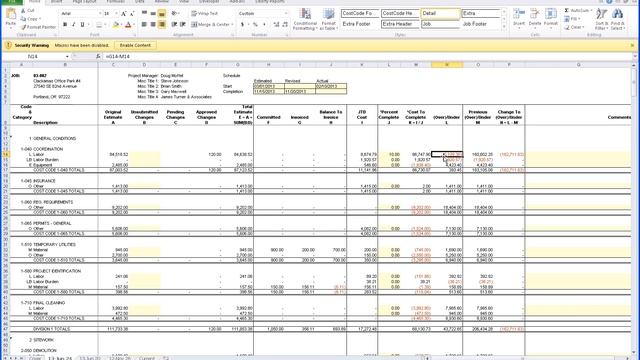Apply the Extra Header cell style
The width and height of the screenshot is (640, 360).
400,24
